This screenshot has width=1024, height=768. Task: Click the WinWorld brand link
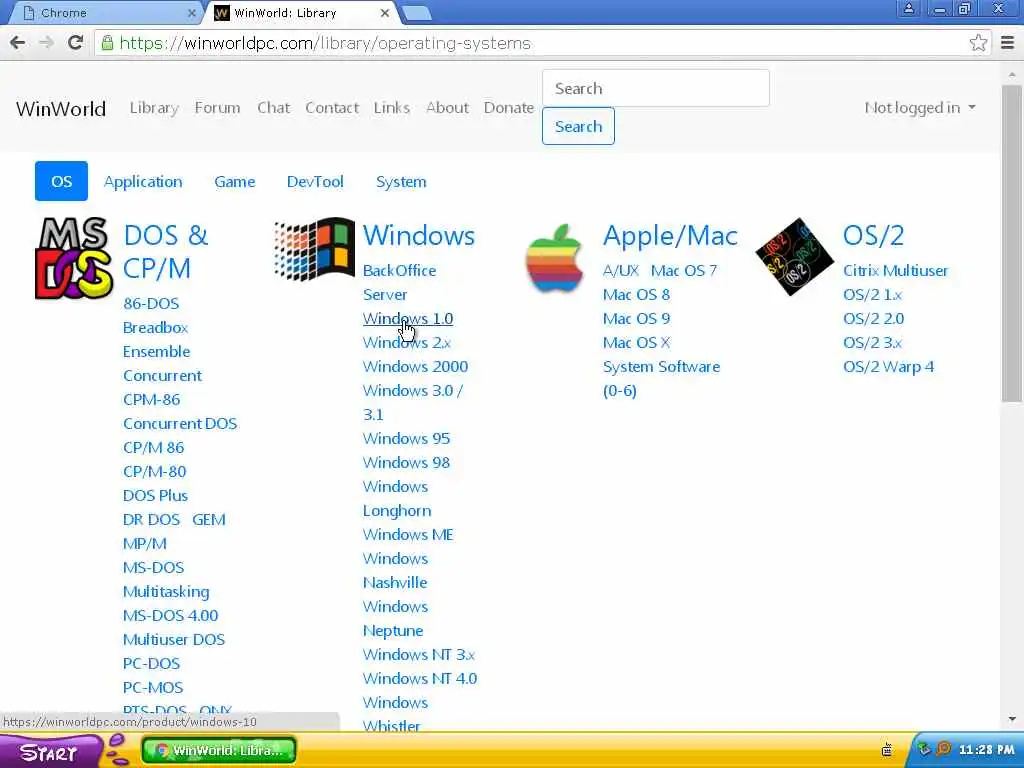(x=61, y=108)
